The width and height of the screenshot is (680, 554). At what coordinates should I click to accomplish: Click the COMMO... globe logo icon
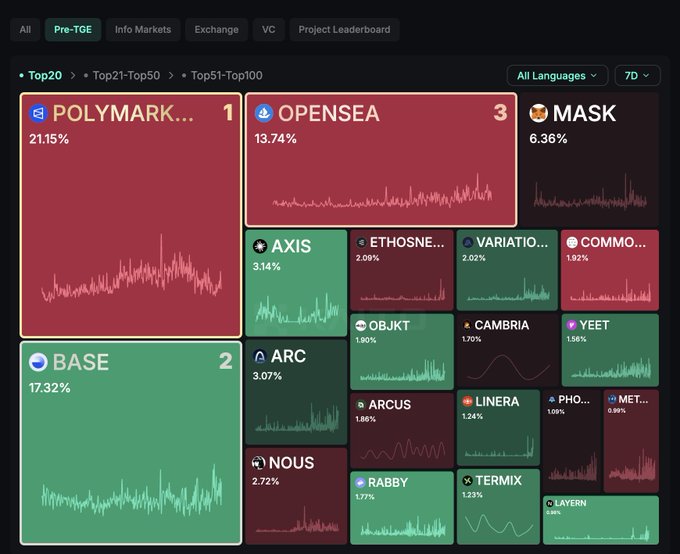572,243
